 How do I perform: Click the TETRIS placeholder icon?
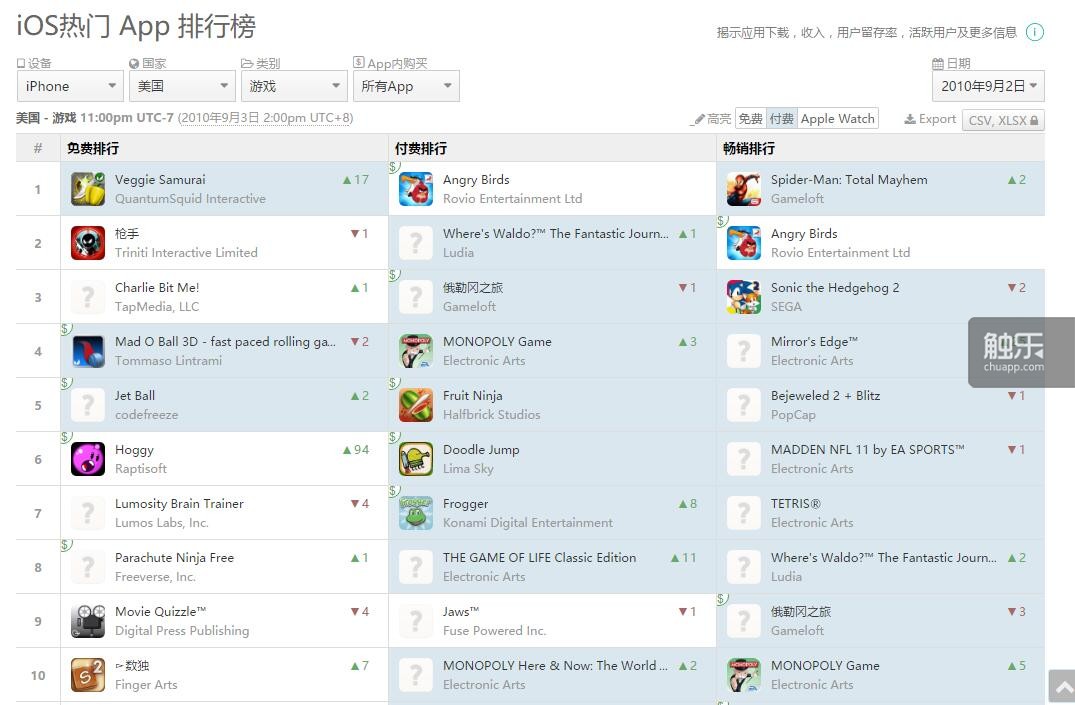[x=744, y=513]
